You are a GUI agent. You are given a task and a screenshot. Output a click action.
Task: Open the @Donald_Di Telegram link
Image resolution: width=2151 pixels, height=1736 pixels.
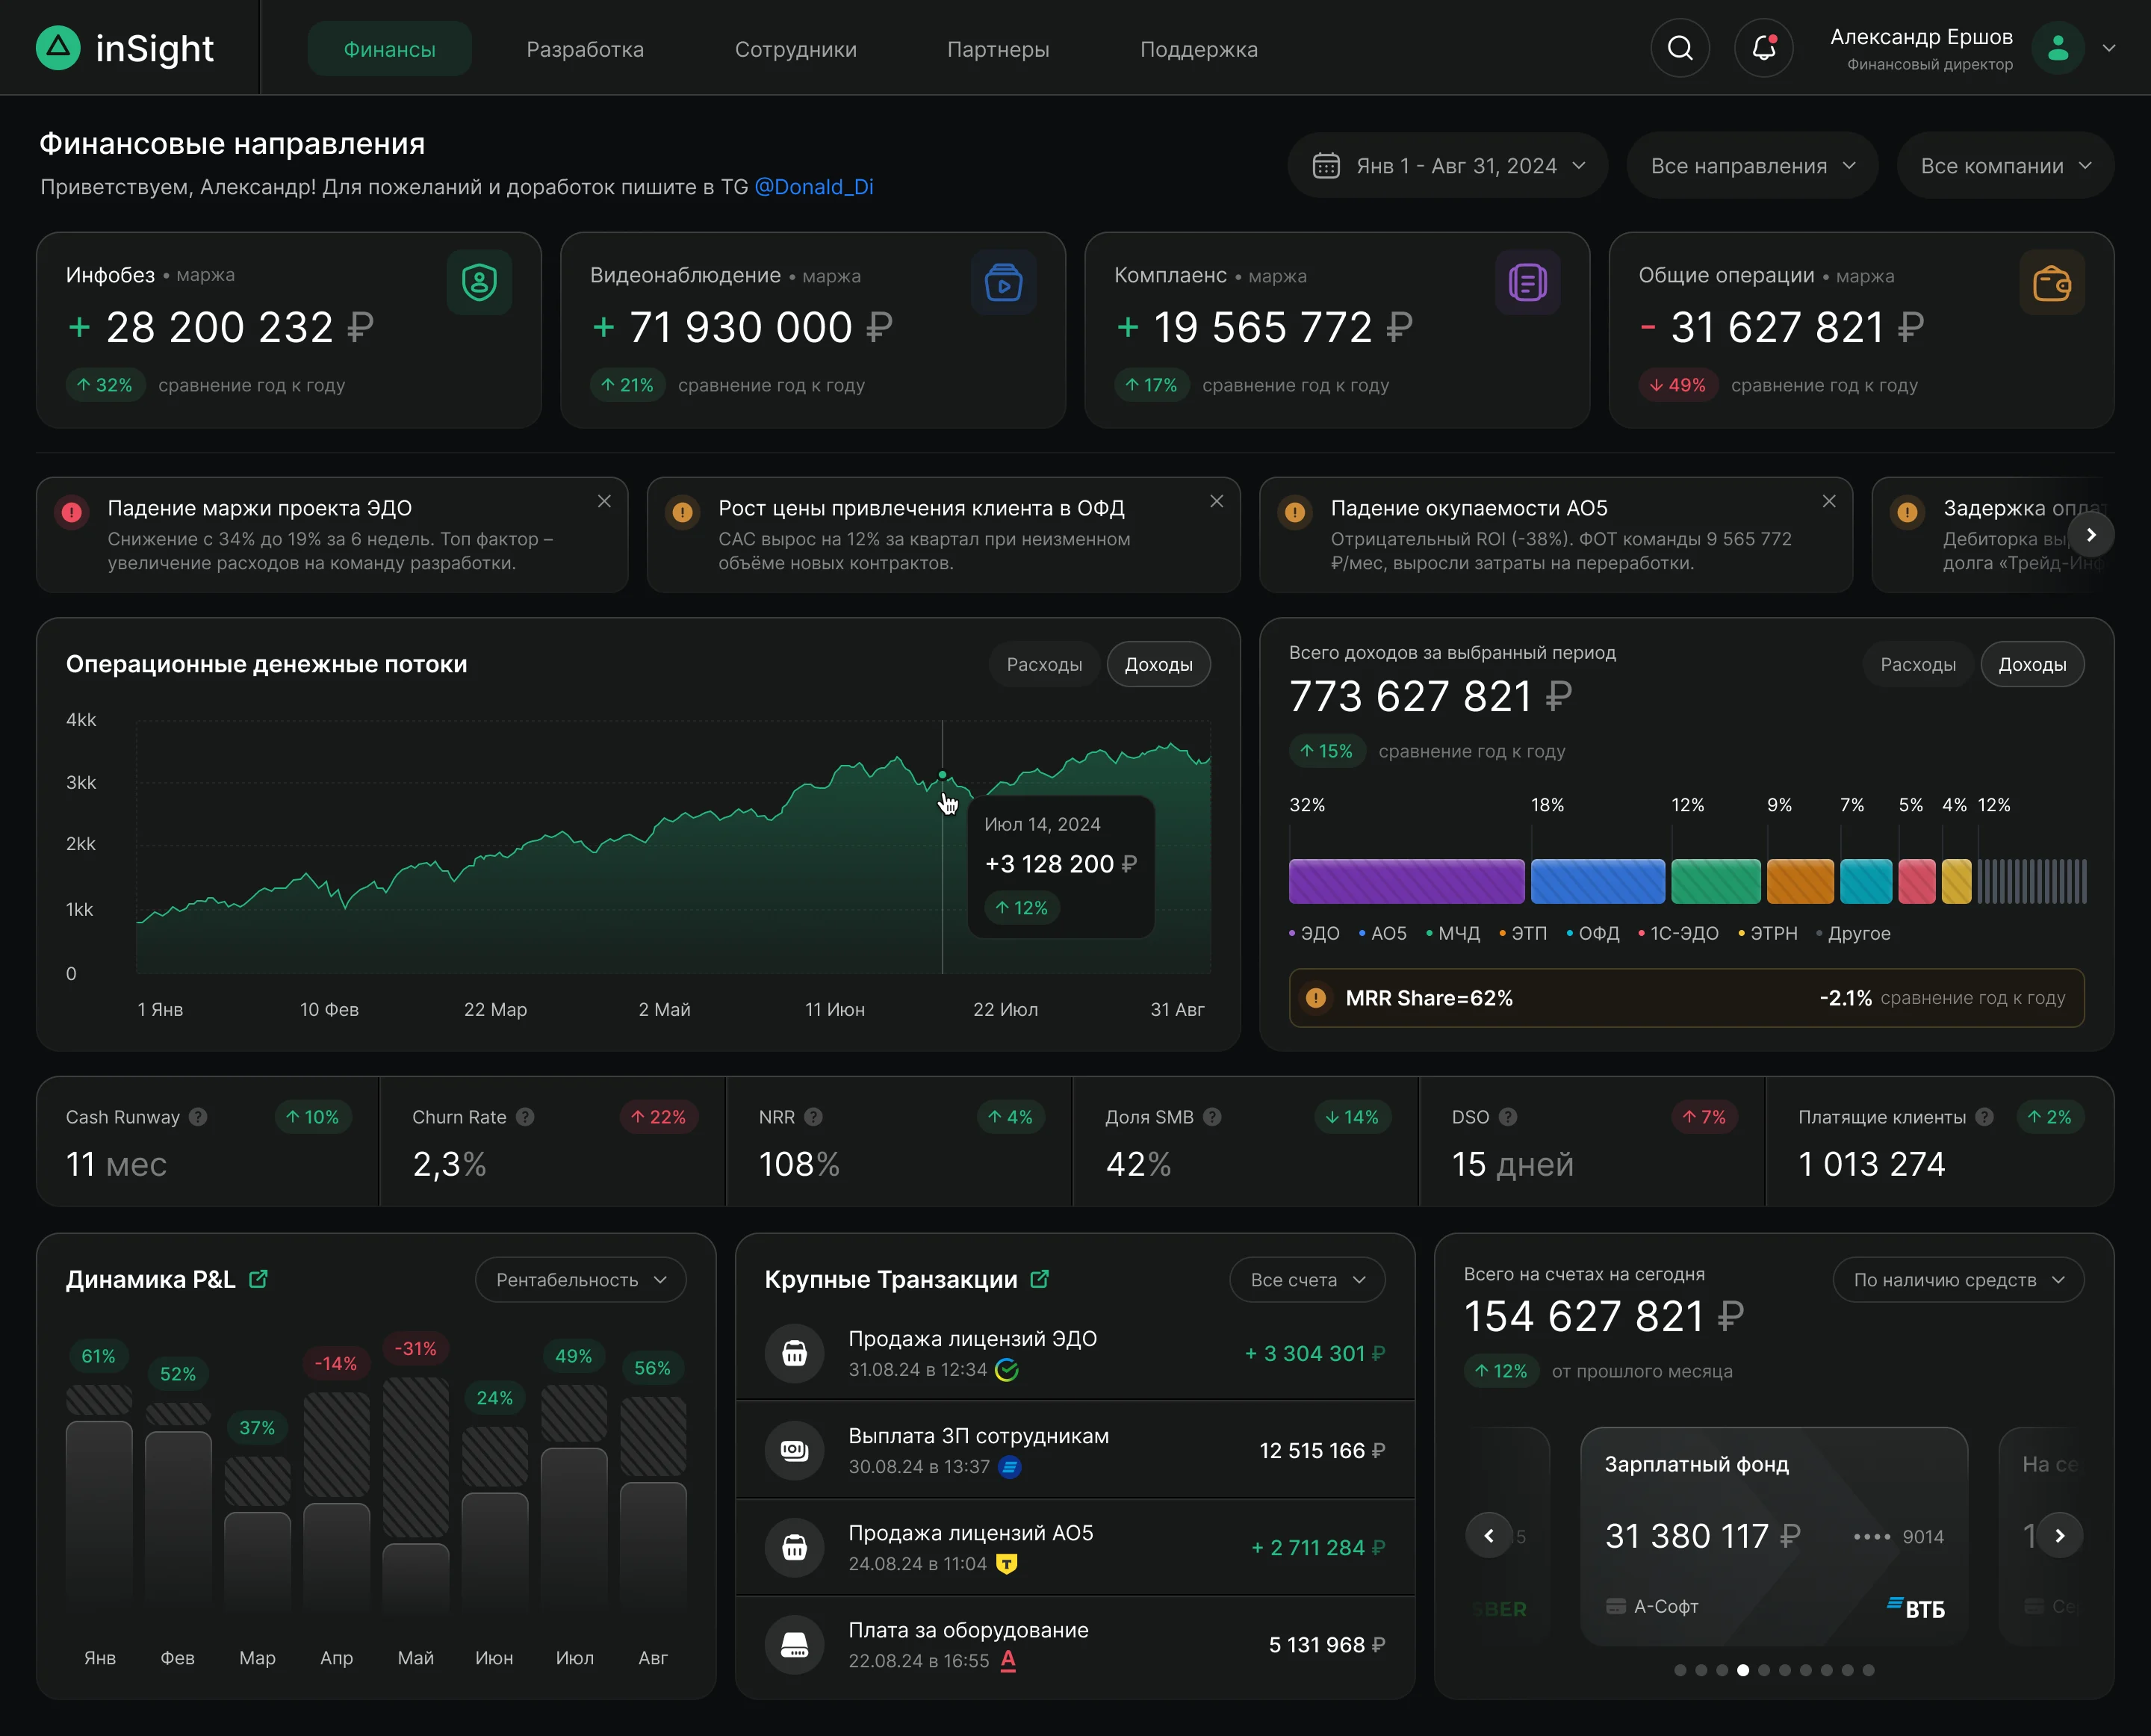click(x=813, y=187)
